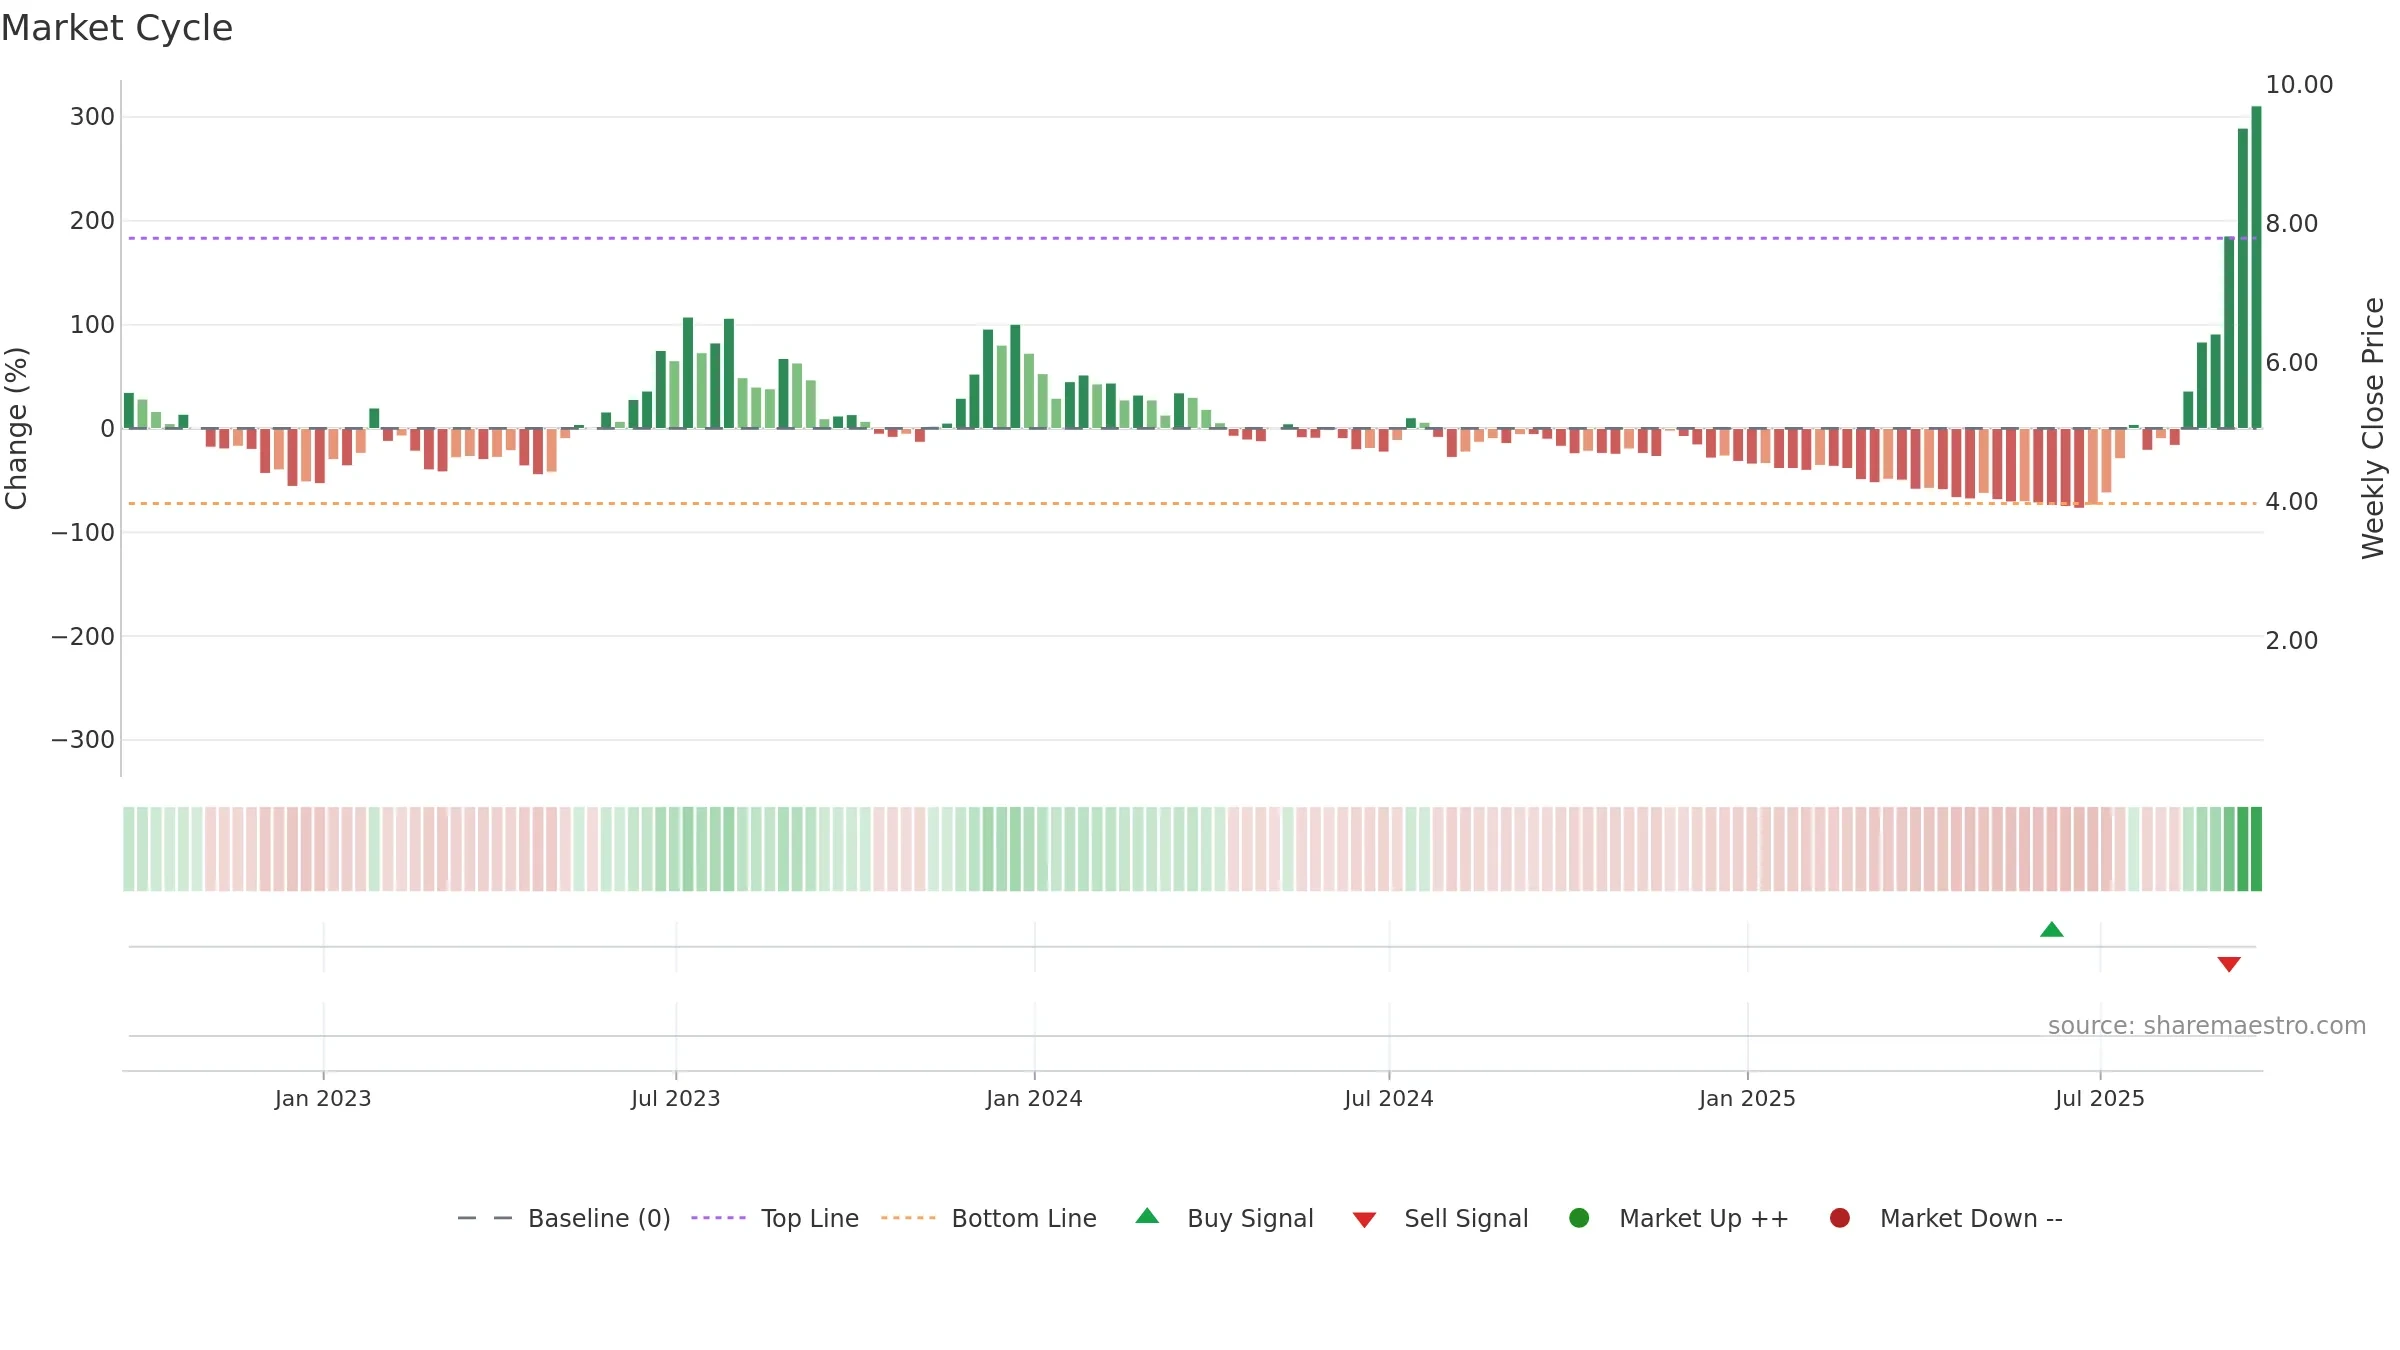Toggle the Sell Signal legend entry
2400x1350 pixels.
tap(1441, 1218)
